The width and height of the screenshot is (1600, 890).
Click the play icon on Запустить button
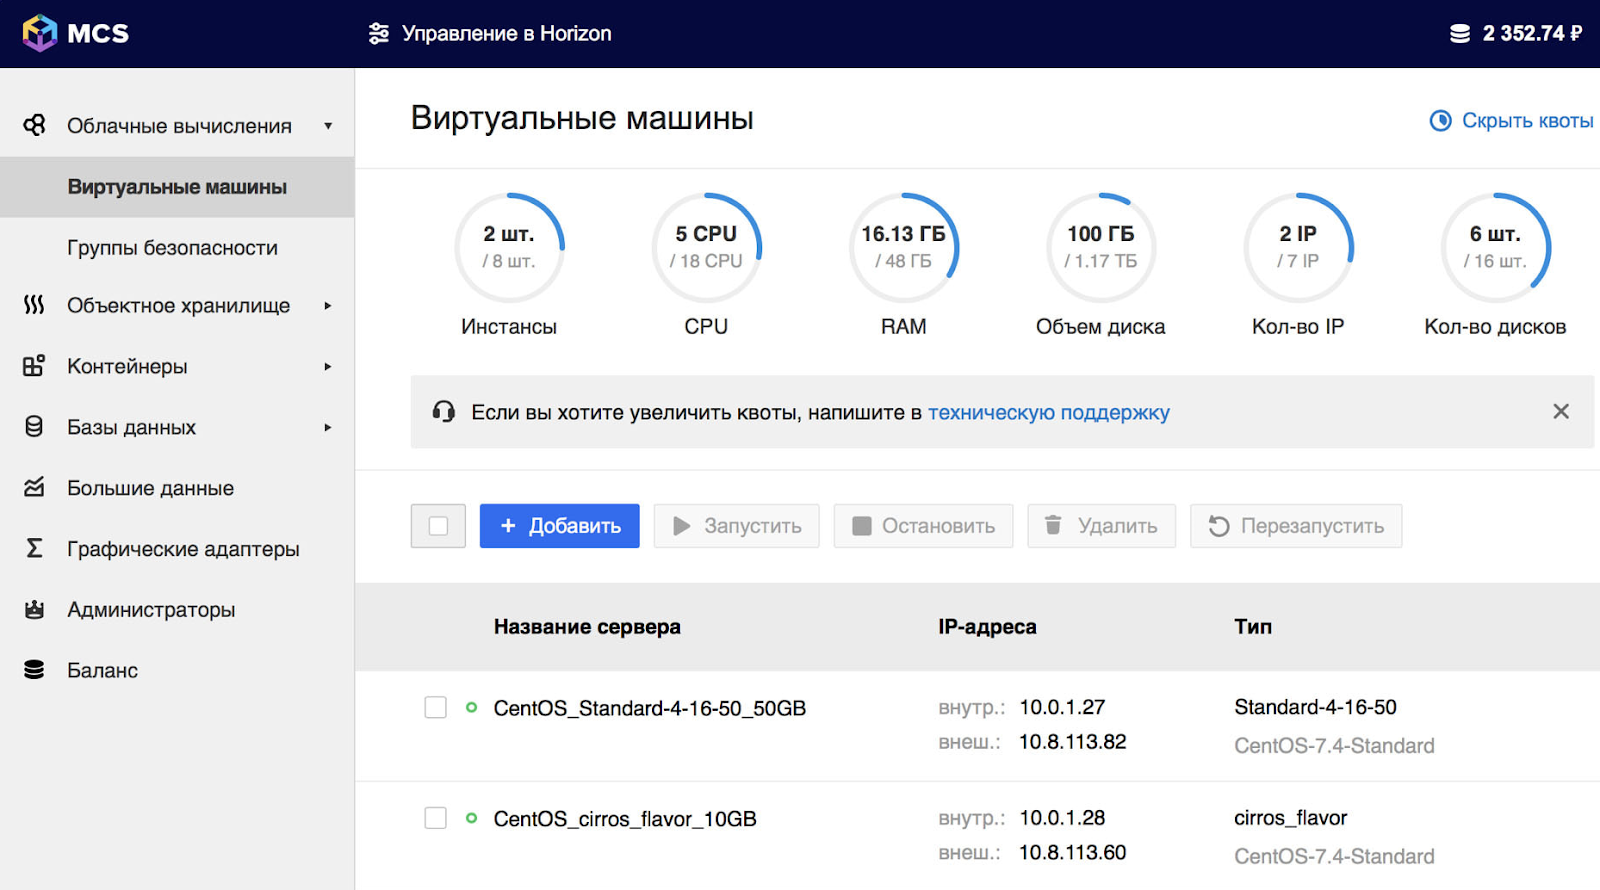pyautogui.click(x=682, y=526)
